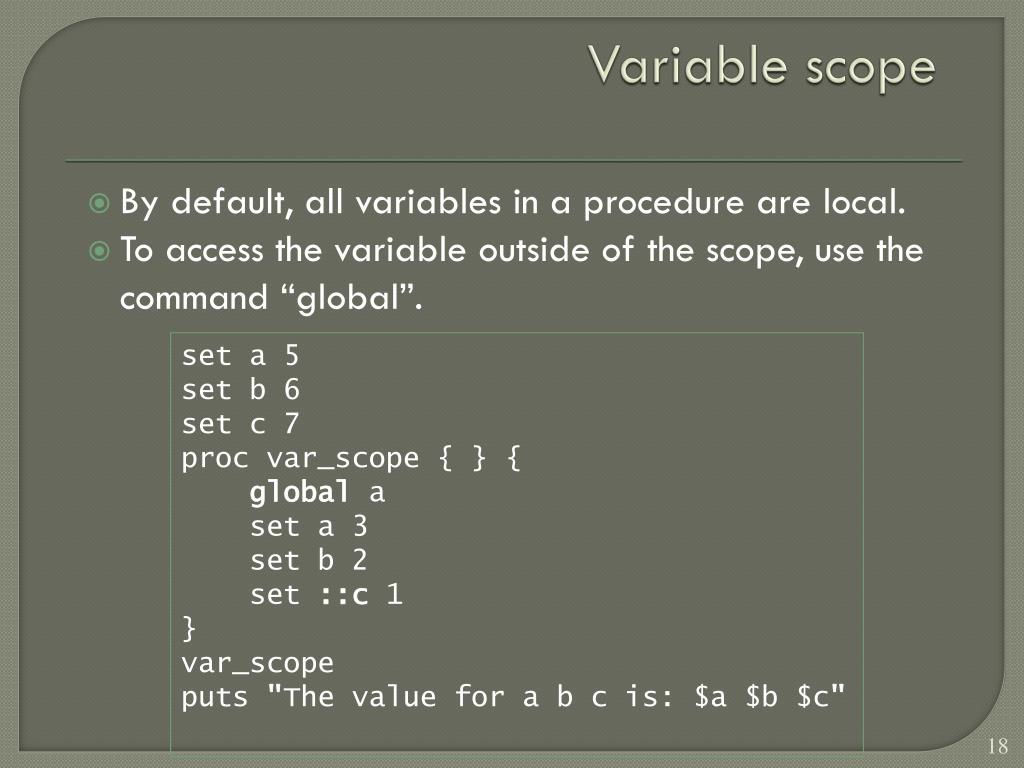Click the code line 'set b 6'
Image resolution: width=1024 pixels, height=768 pixels.
coord(240,390)
